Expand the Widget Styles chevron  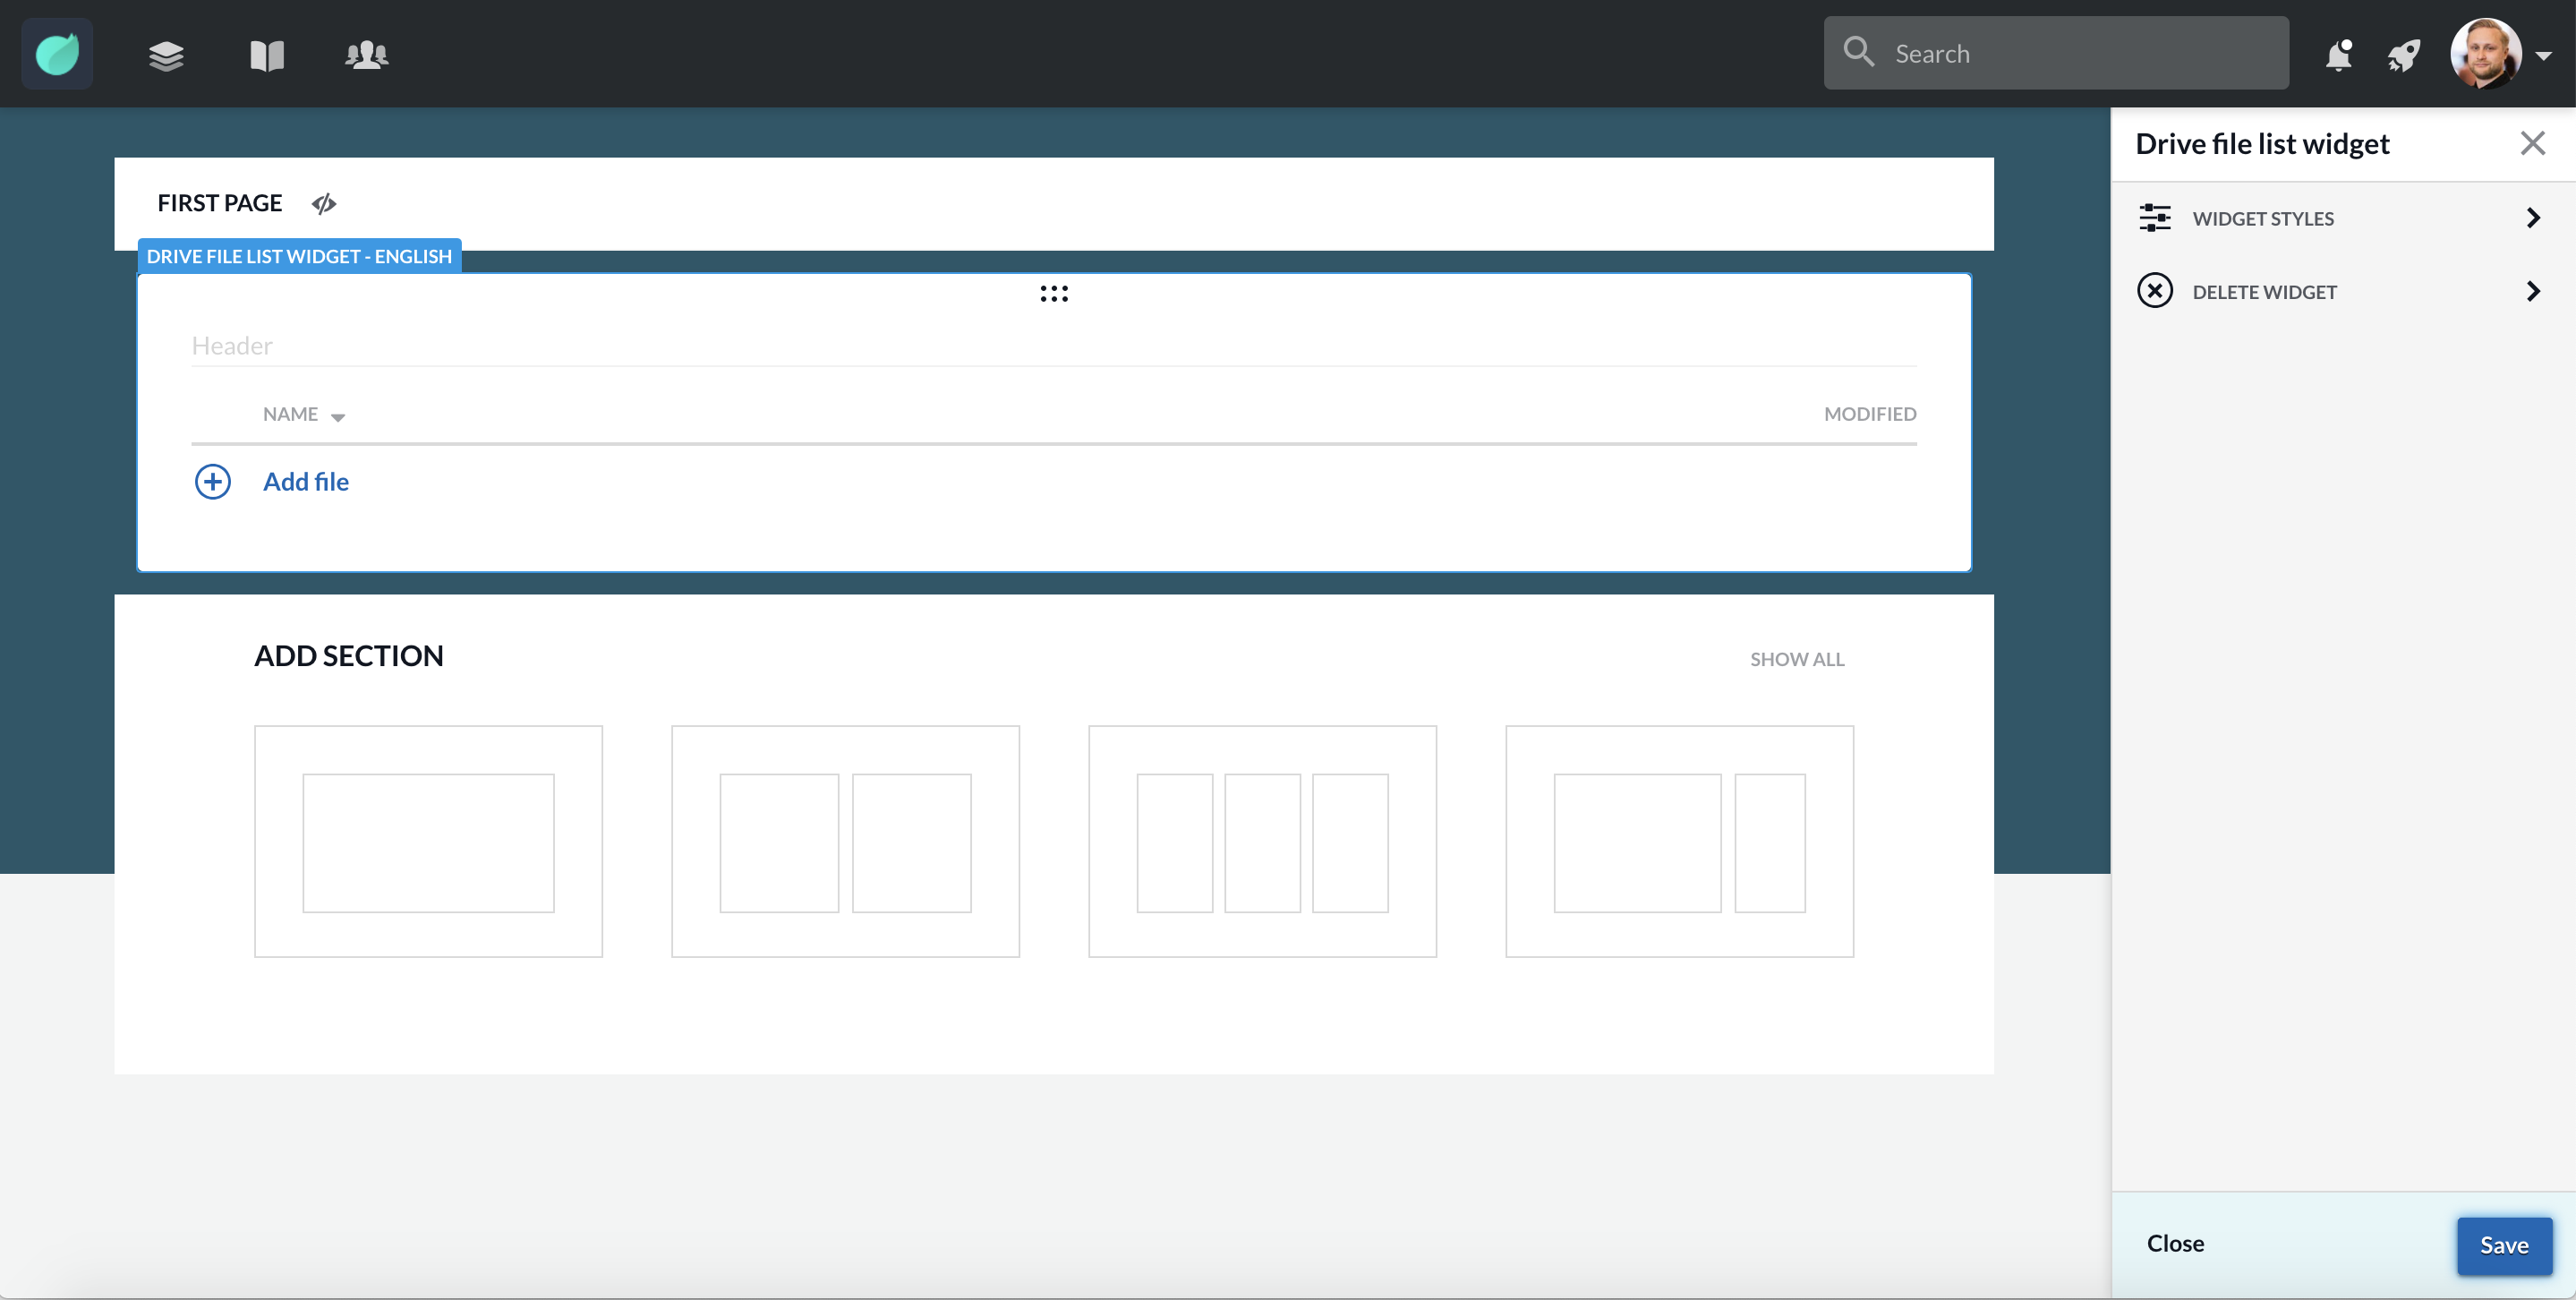2533,218
